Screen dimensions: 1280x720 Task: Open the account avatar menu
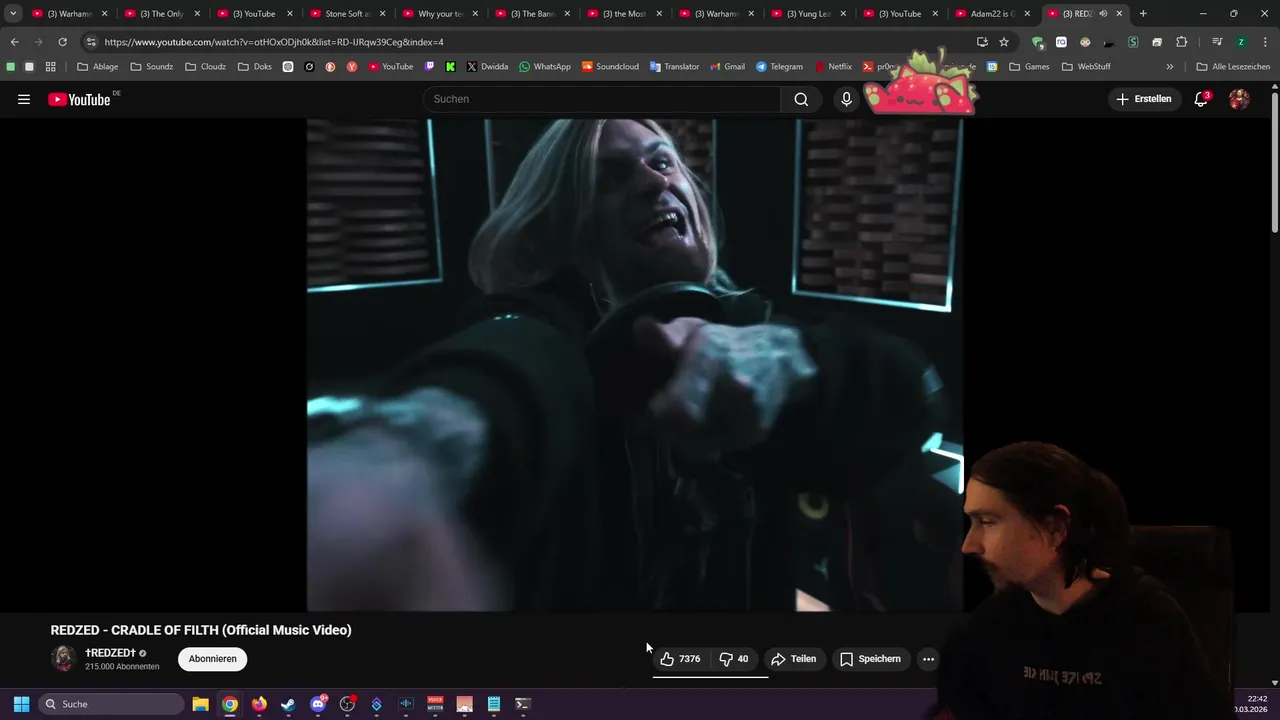[1239, 99]
